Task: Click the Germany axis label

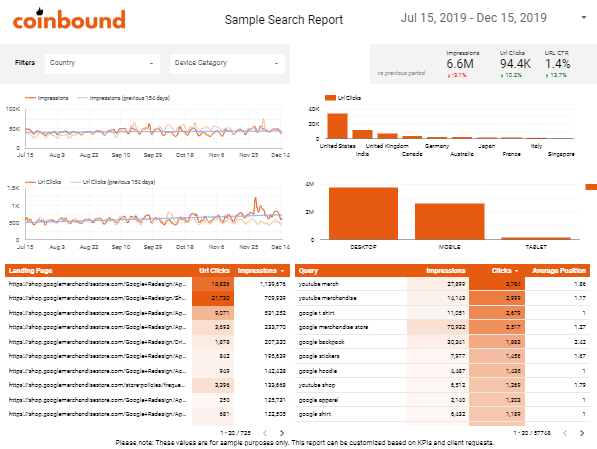Action: [x=437, y=146]
